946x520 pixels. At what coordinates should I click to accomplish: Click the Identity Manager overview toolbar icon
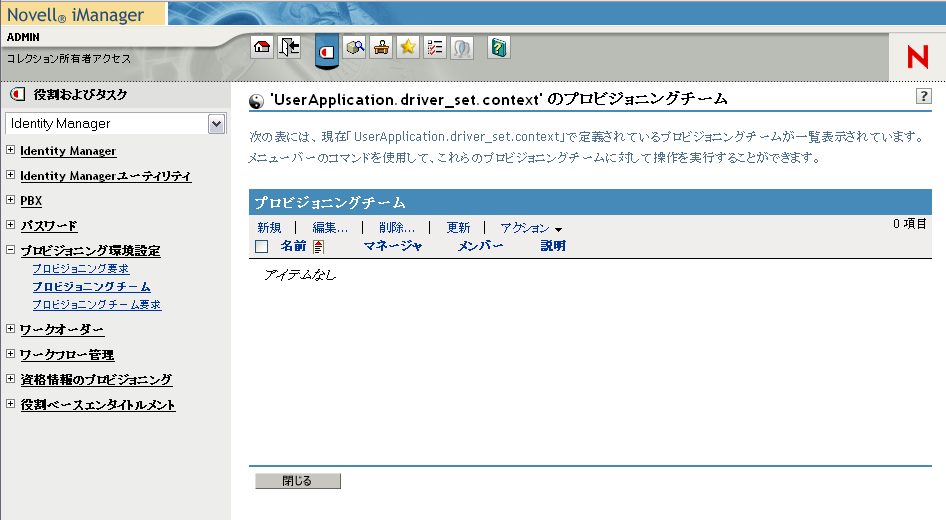pos(462,47)
